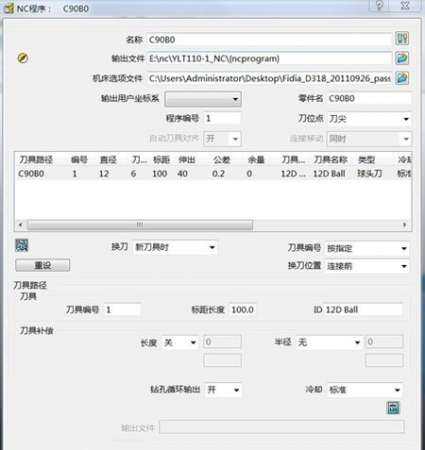This screenshot has height=450, width=425.
Task: Click the yellow pencil edit icon
Action: pos(22,58)
